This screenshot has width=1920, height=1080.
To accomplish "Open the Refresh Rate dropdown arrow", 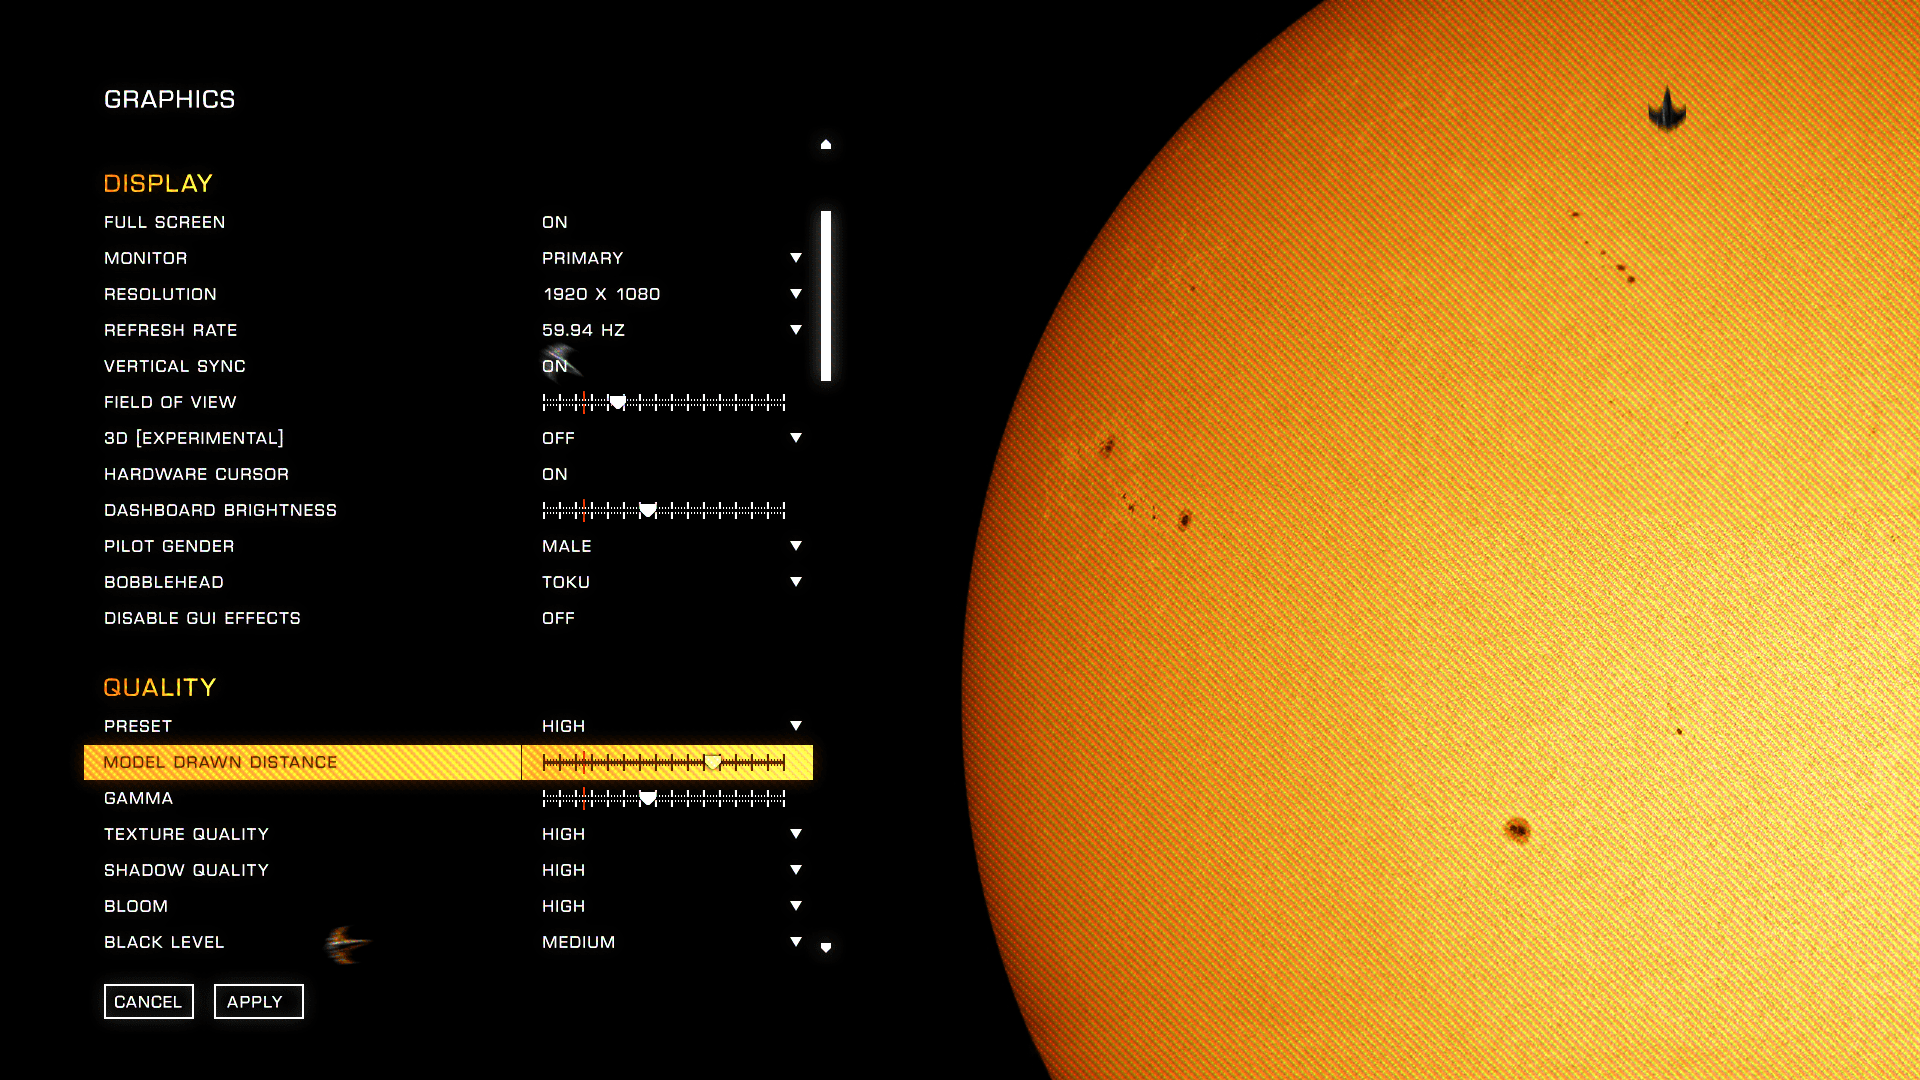I will click(796, 330).
